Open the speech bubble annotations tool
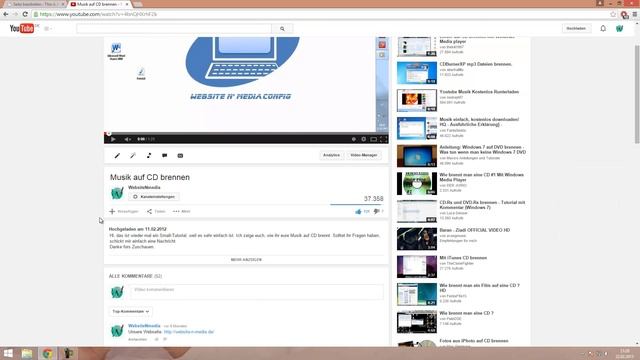The height and width of the screenshot is (360, 640). (164, 156)
